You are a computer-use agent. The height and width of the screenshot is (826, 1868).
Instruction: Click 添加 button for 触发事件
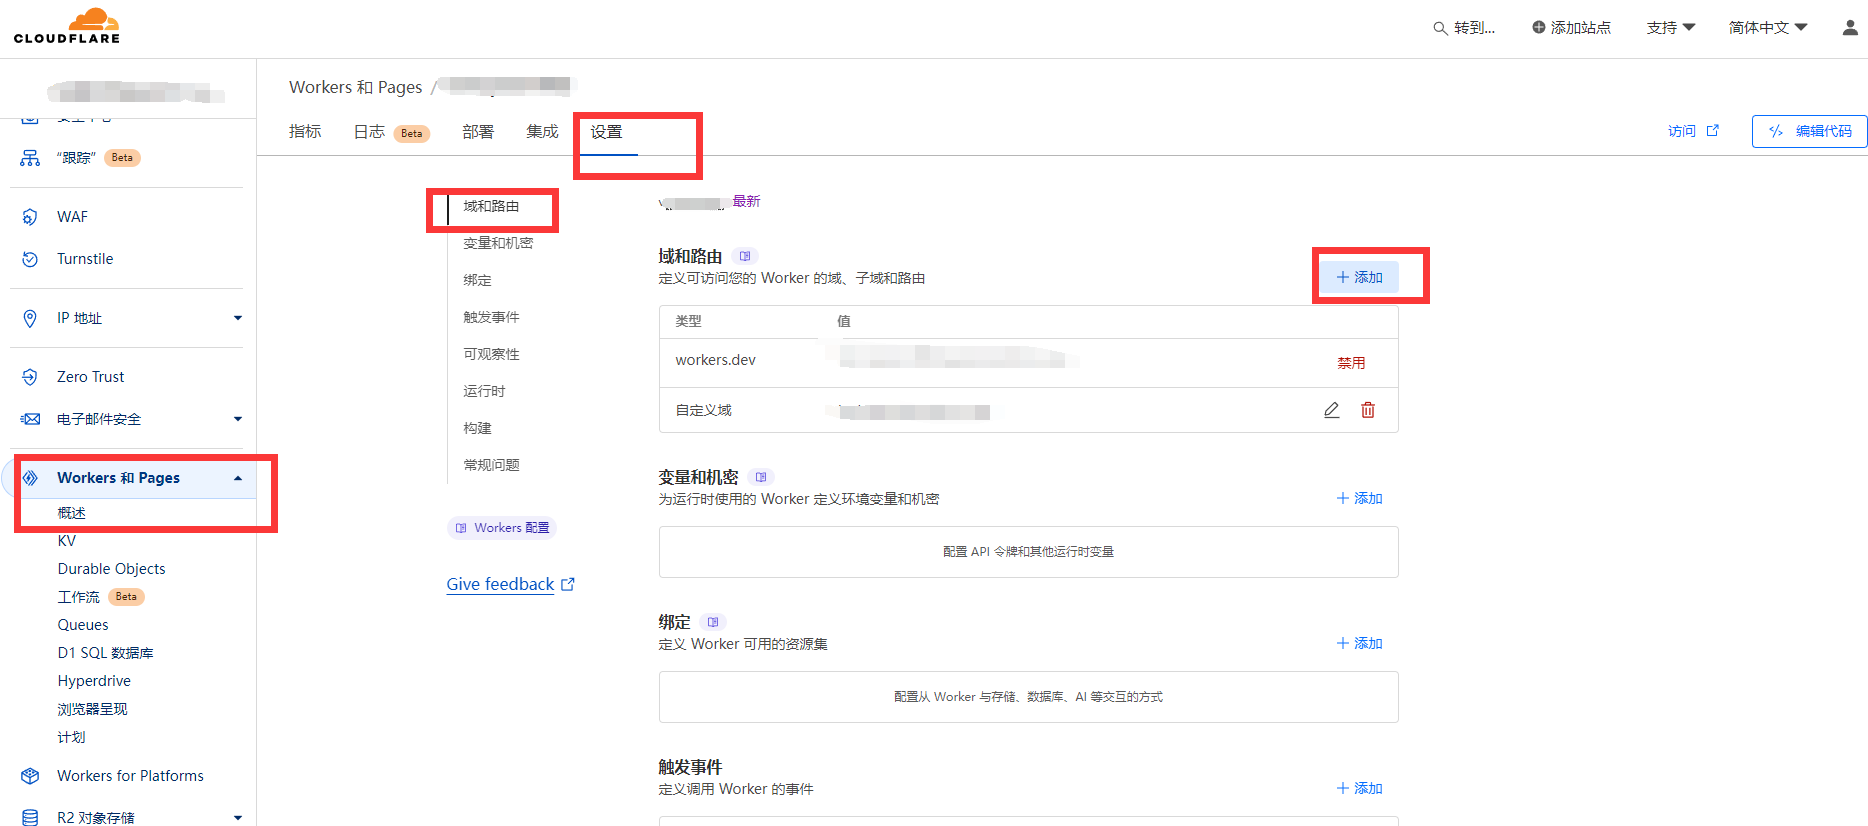pyautogui.click(x=1359, y=788)
